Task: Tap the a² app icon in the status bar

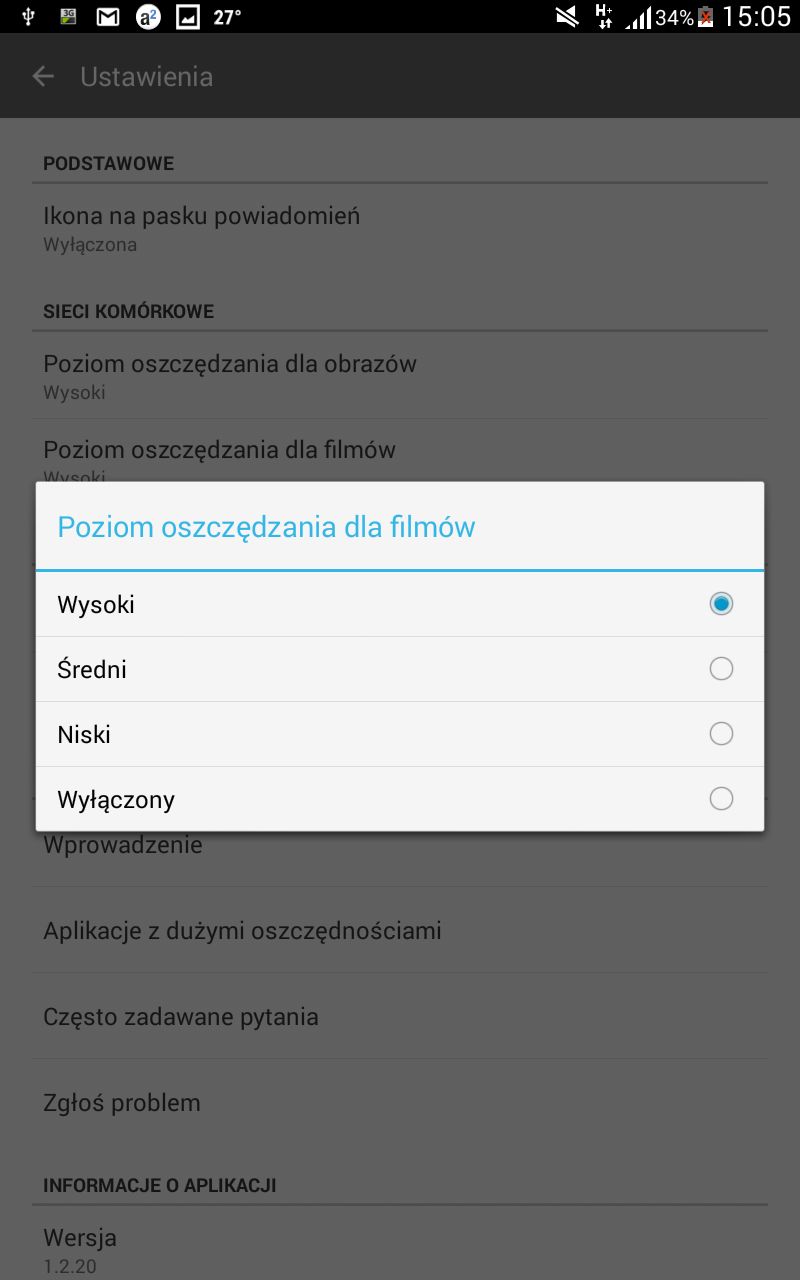Action: click(x=148, y=16)
